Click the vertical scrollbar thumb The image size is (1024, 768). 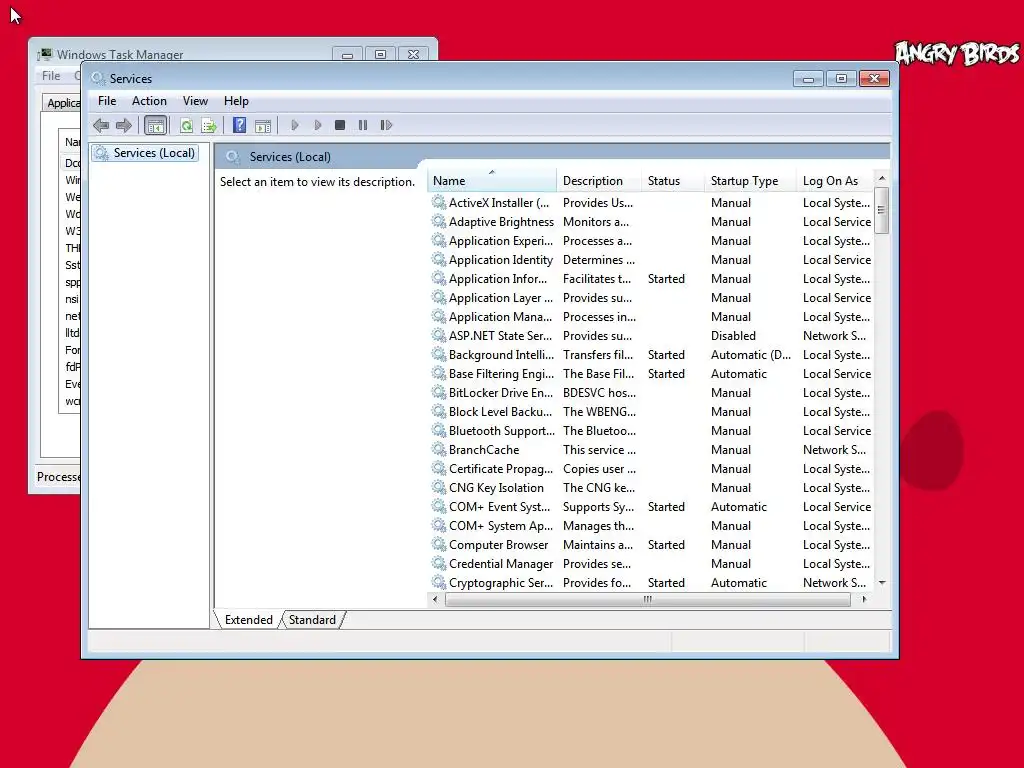click(882, 210)
